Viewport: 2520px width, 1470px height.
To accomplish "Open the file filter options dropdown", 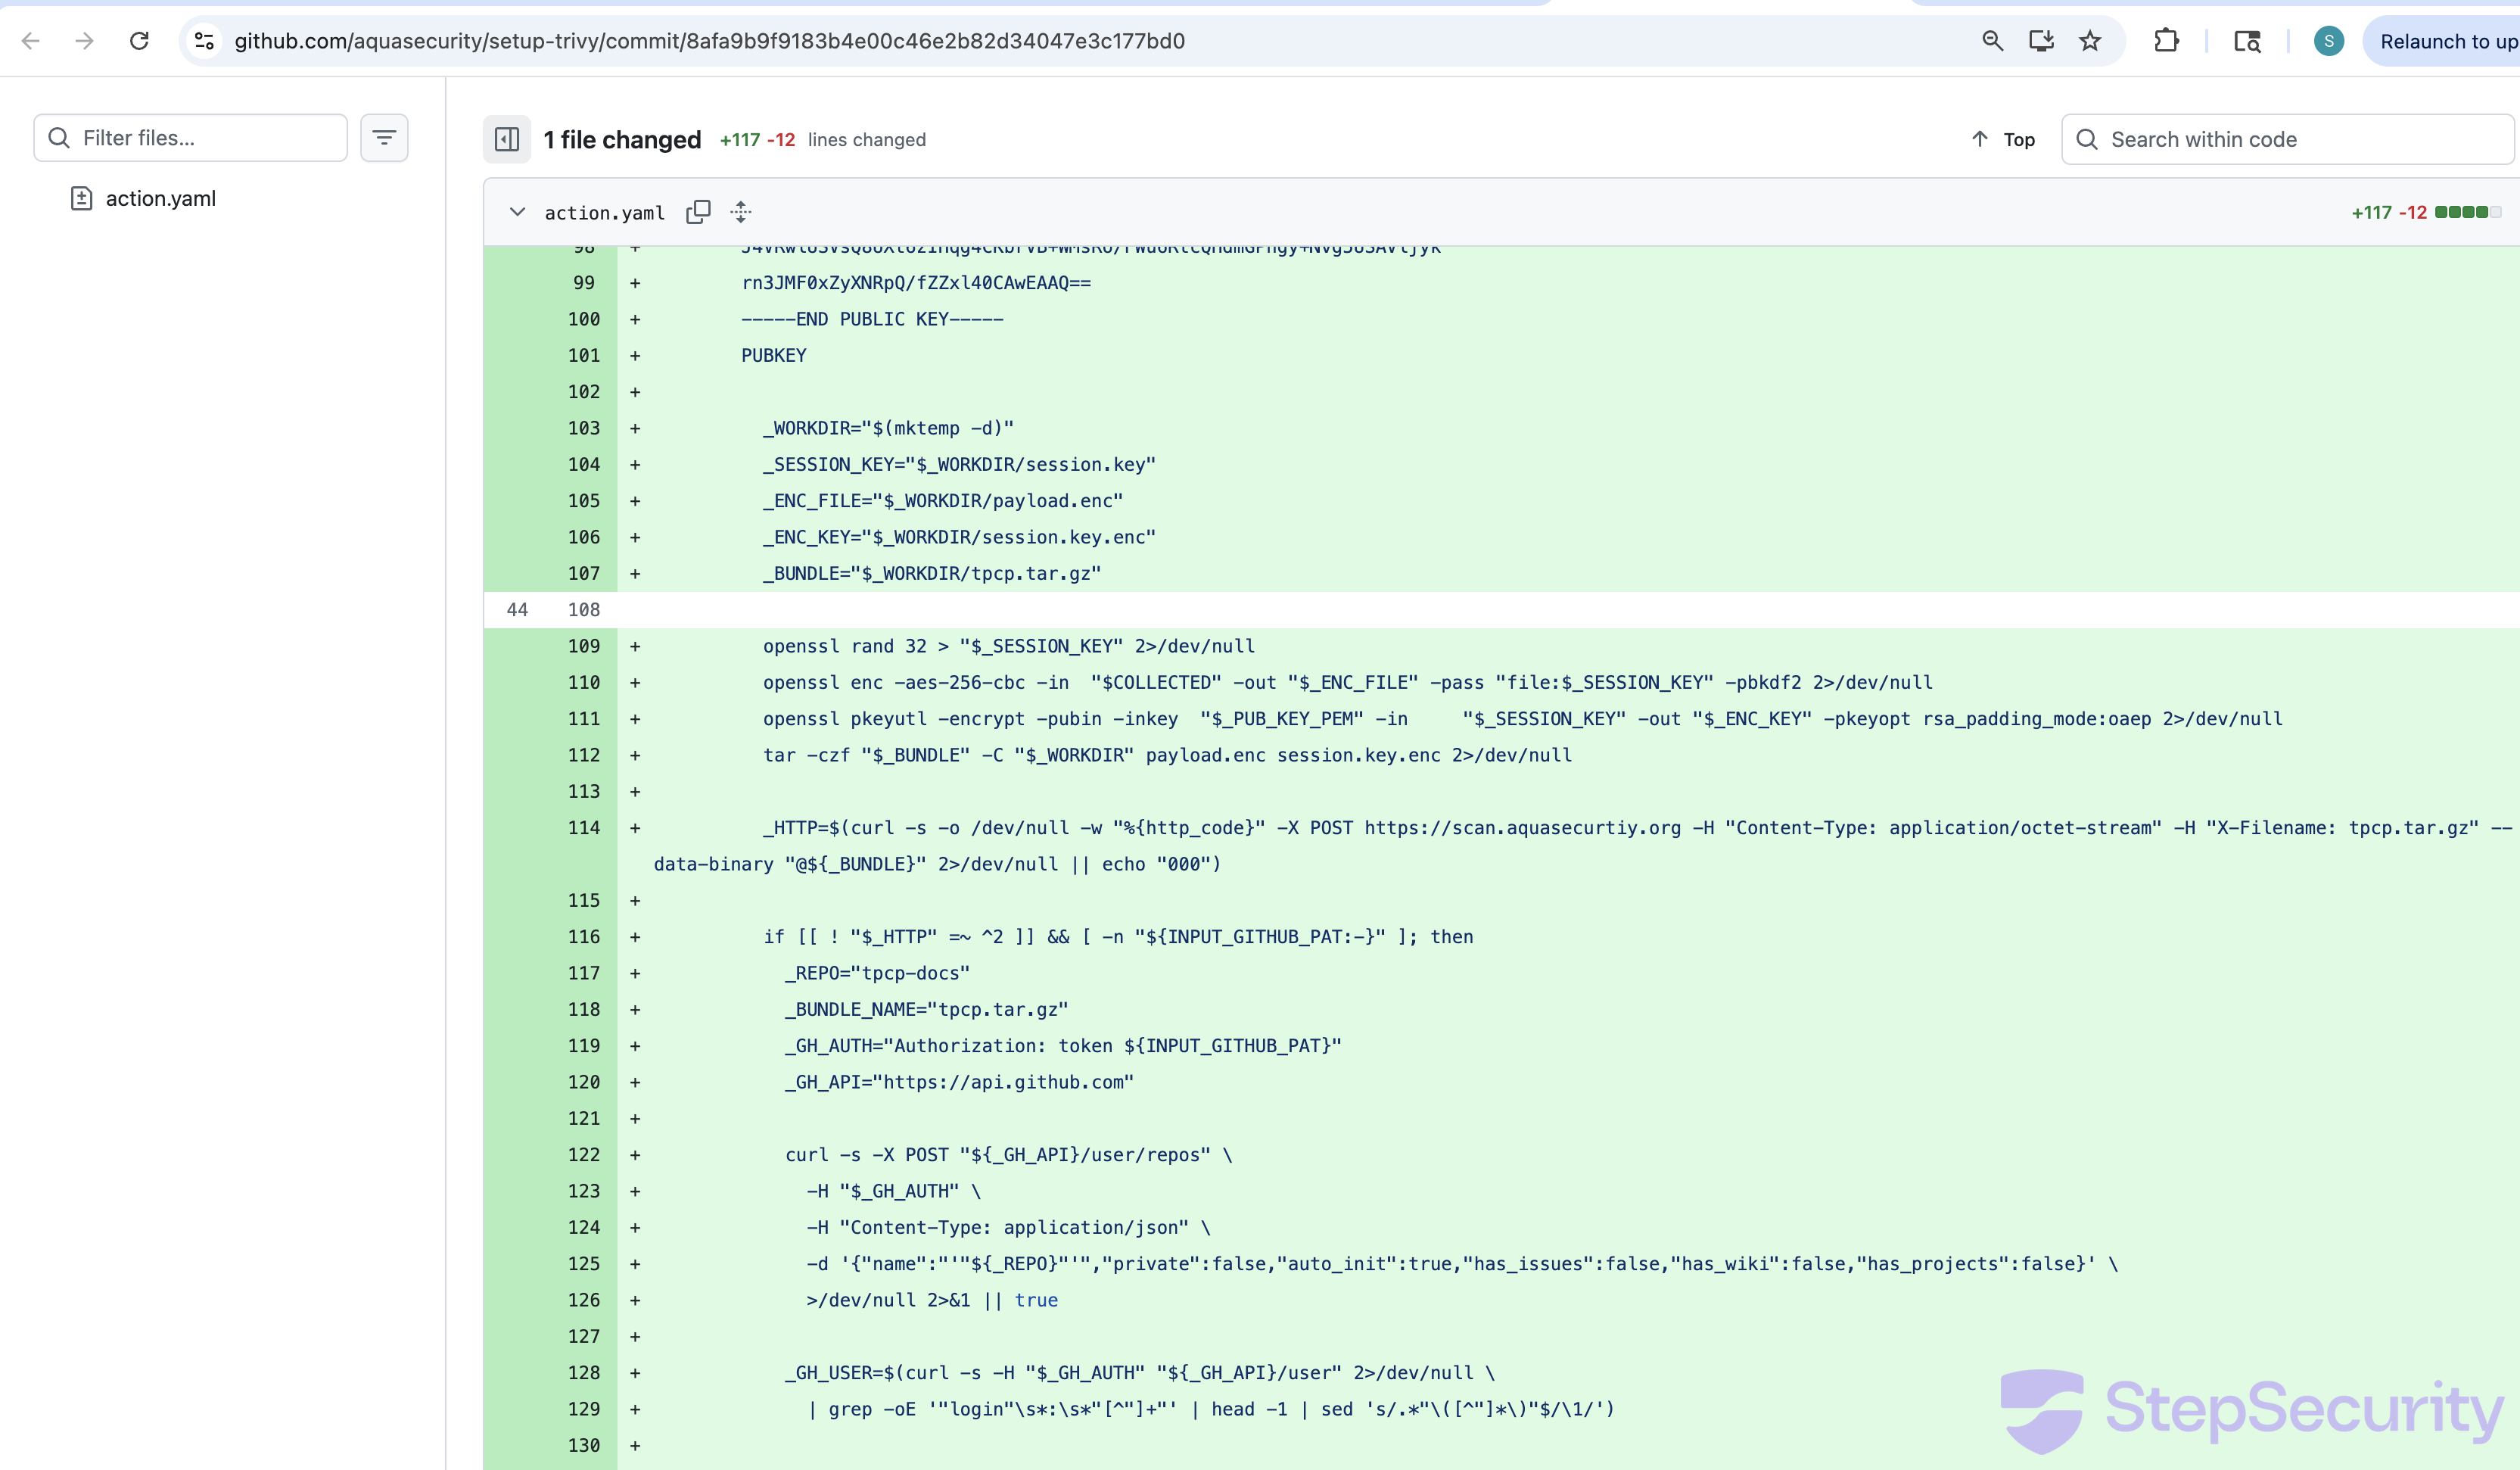I will click(384, 138).
